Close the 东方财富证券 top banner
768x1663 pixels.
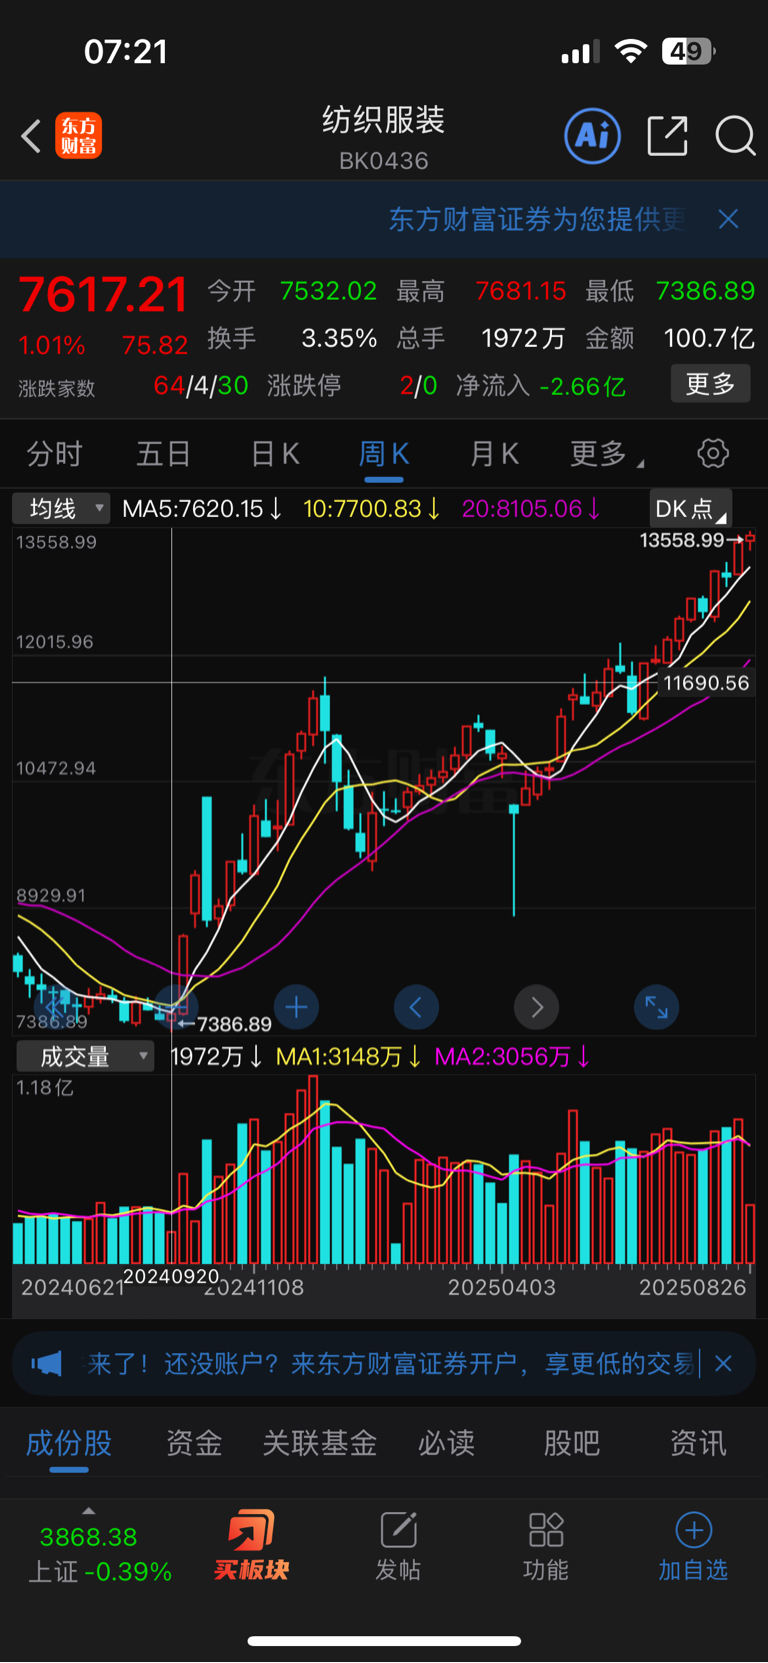point(728,219)
